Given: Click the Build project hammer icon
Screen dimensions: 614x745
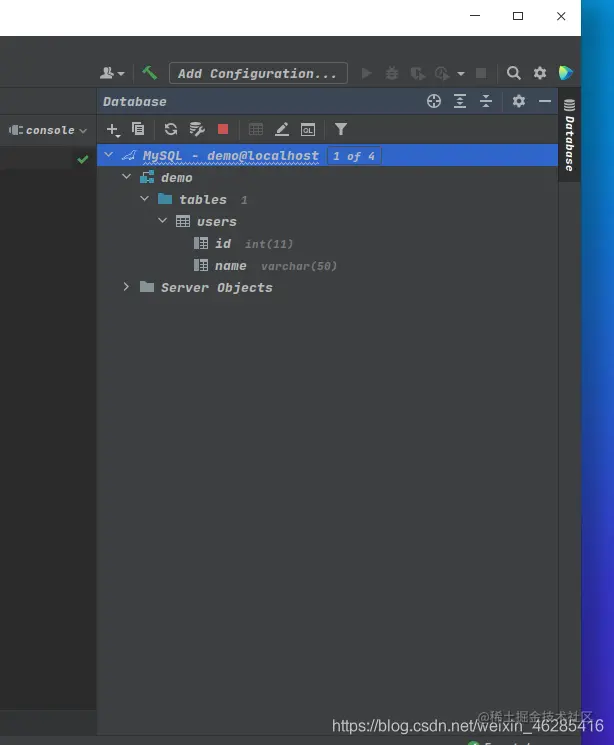Looking at the screenshot, I should (x=150, y=73).
